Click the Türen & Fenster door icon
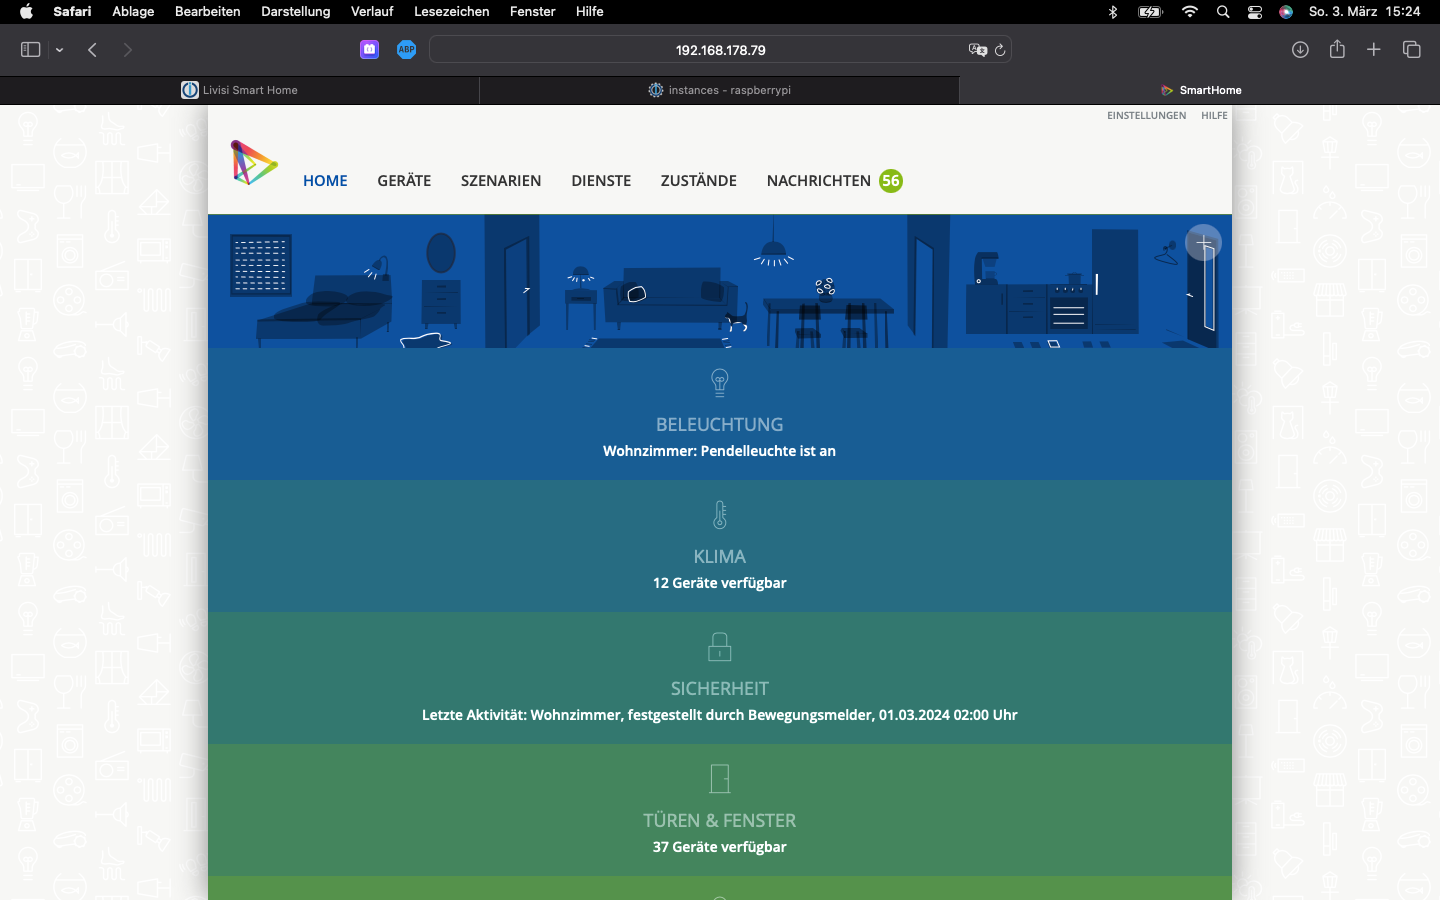The height and width of the screenshot is (900, 1440). coord(720,779)
